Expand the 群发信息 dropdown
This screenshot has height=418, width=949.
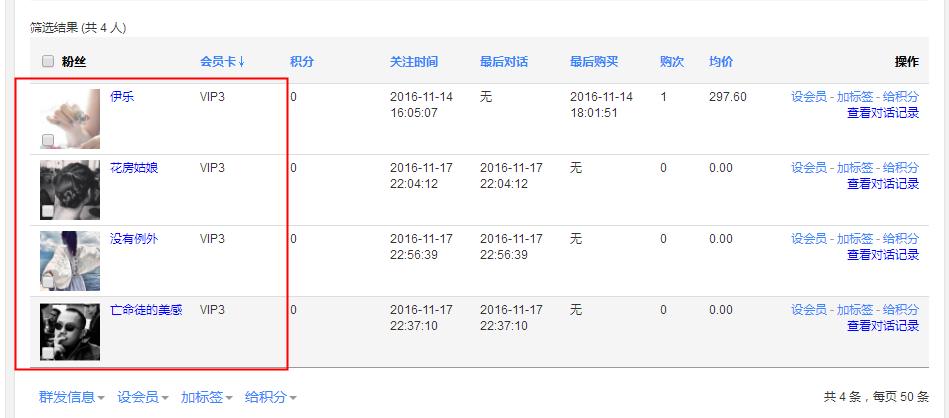72,397
